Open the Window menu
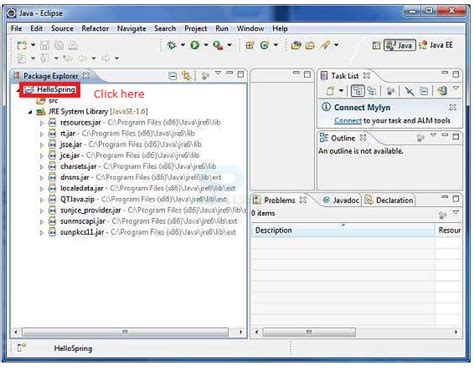This screenshot has width=474, height=370. pyautogui.click(x=250, y=29)
